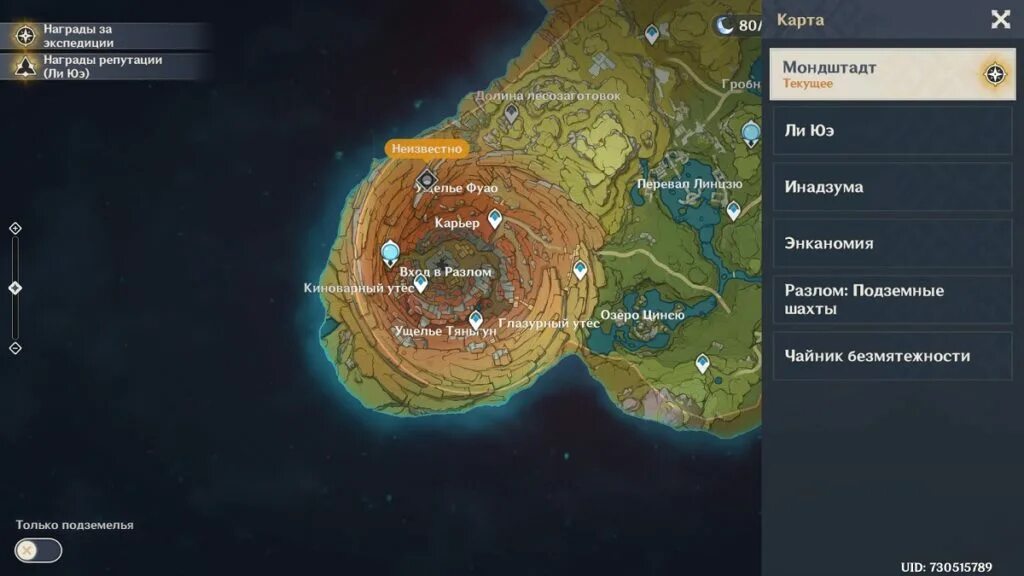
Task: Open 'Разлом: Подземные шахты' map
Action: tap(892, 300)
